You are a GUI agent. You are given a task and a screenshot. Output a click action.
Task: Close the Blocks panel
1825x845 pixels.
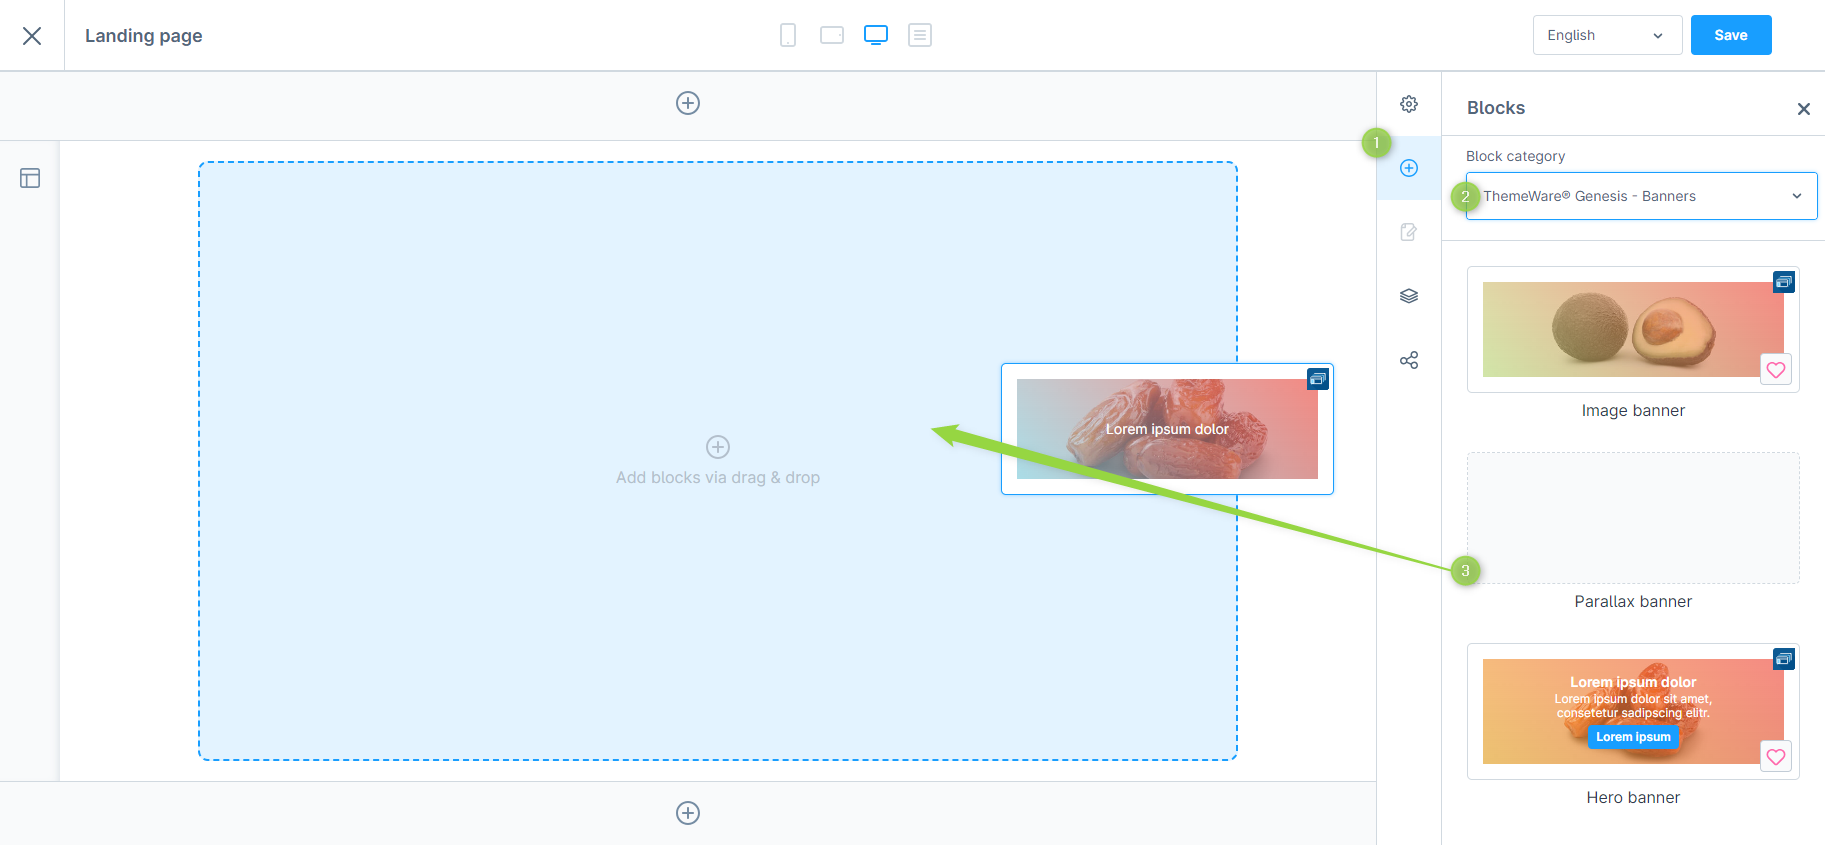pyautogui.click(x=1804, y=109)
